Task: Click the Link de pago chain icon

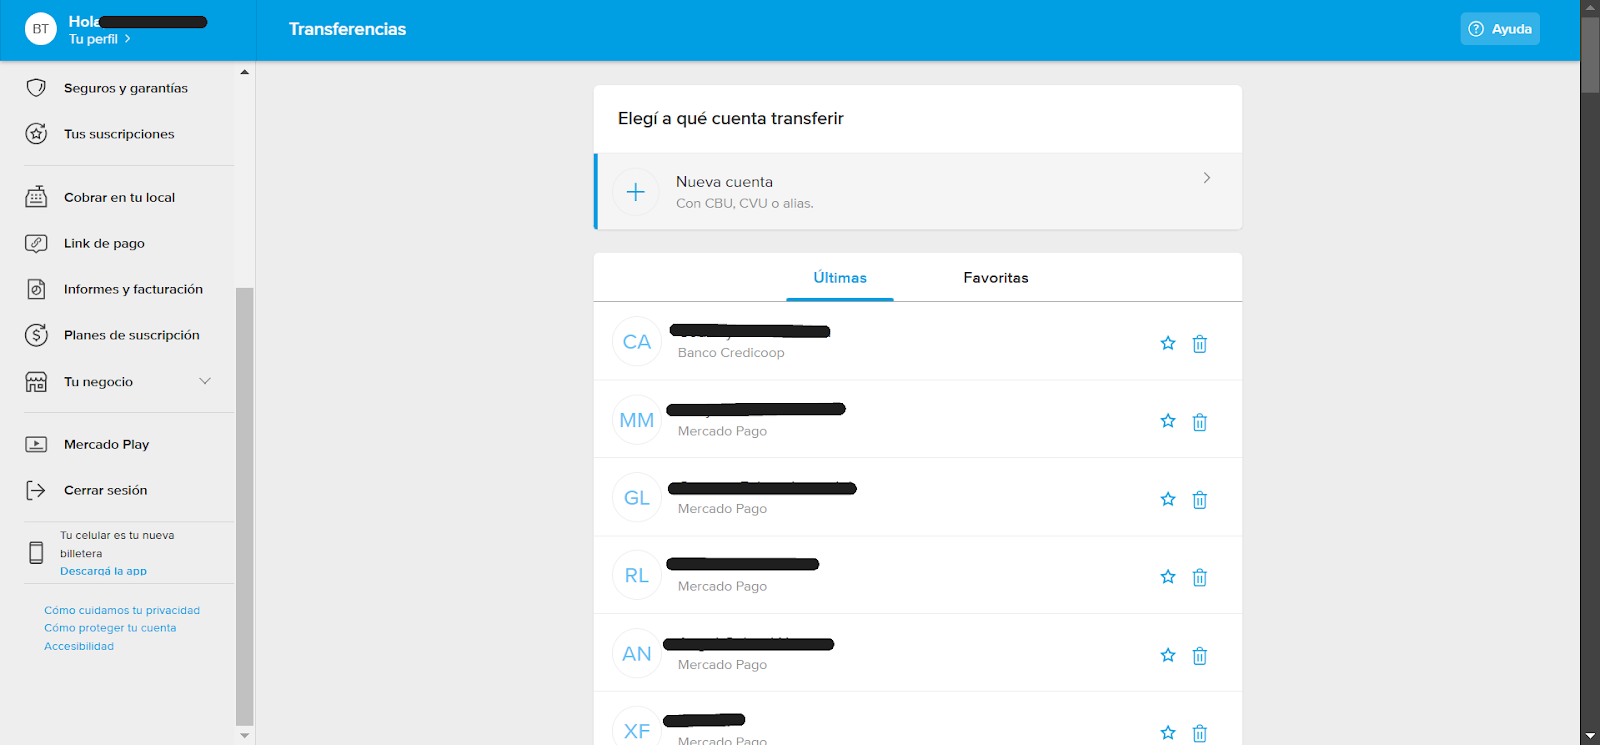Action: pyautogui.click(x=36, y=243)
